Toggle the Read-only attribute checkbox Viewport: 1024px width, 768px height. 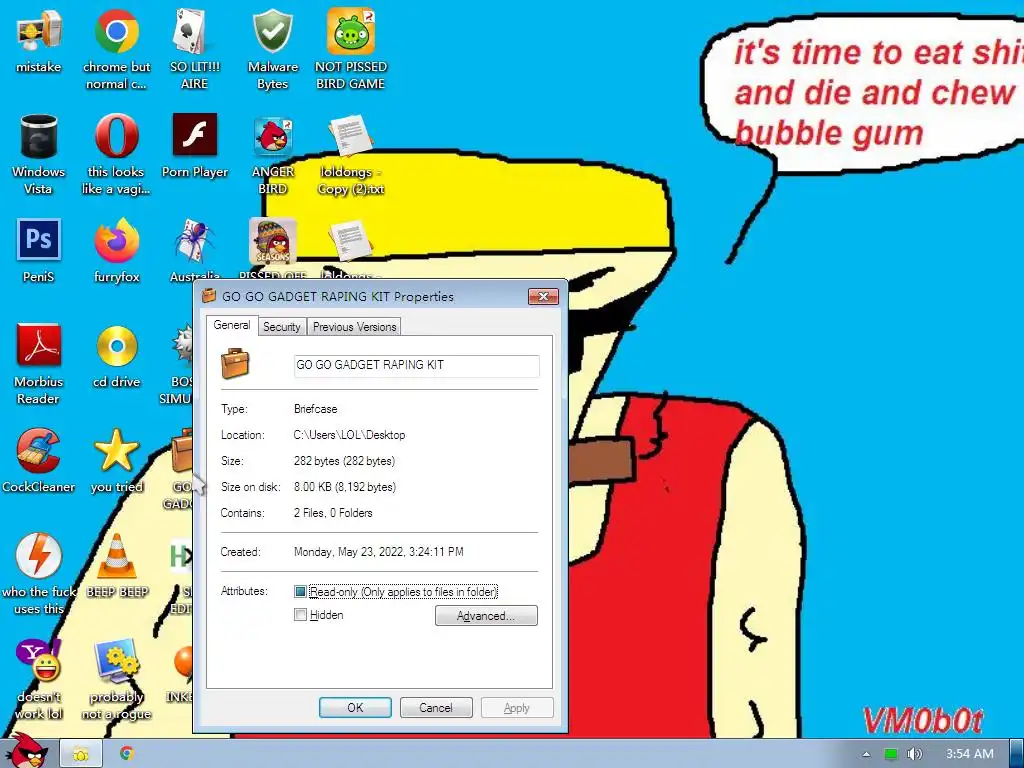point(300,592)
